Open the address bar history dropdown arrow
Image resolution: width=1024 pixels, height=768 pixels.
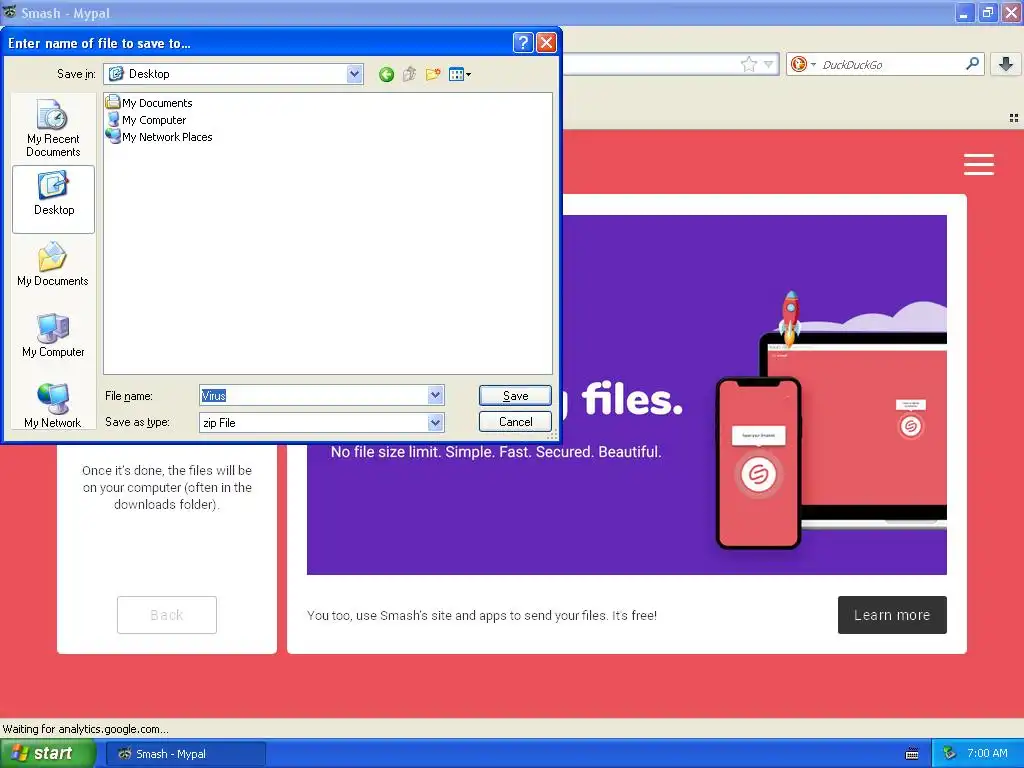tap(769, 64)
